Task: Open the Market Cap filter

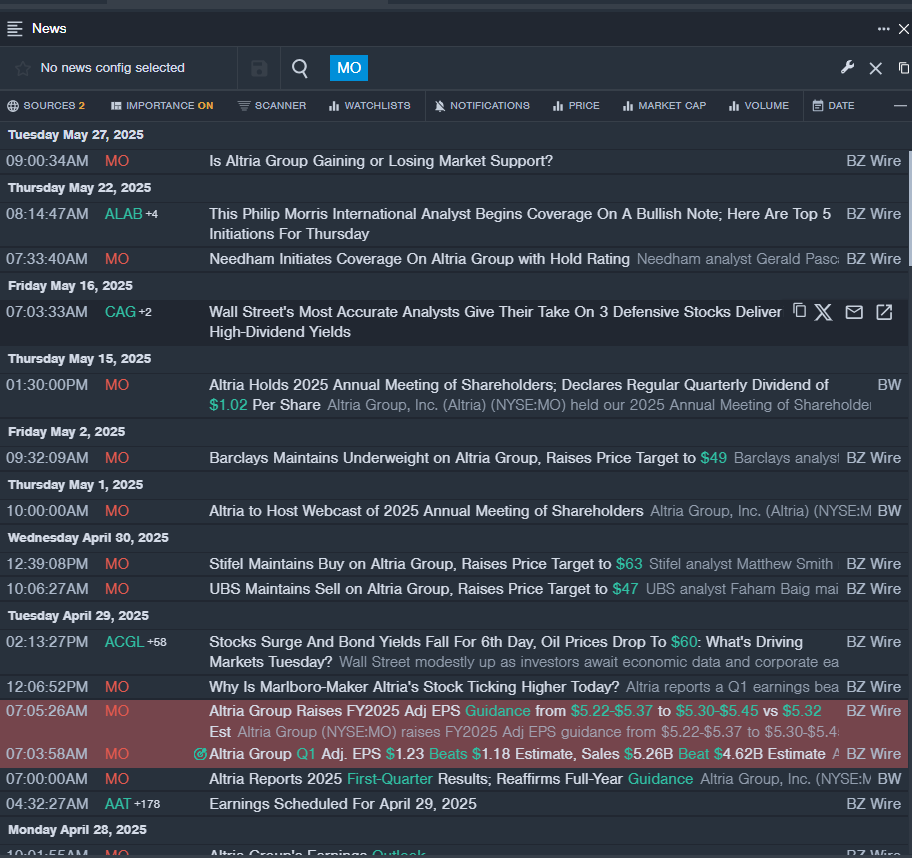Action: pos(664,106)
